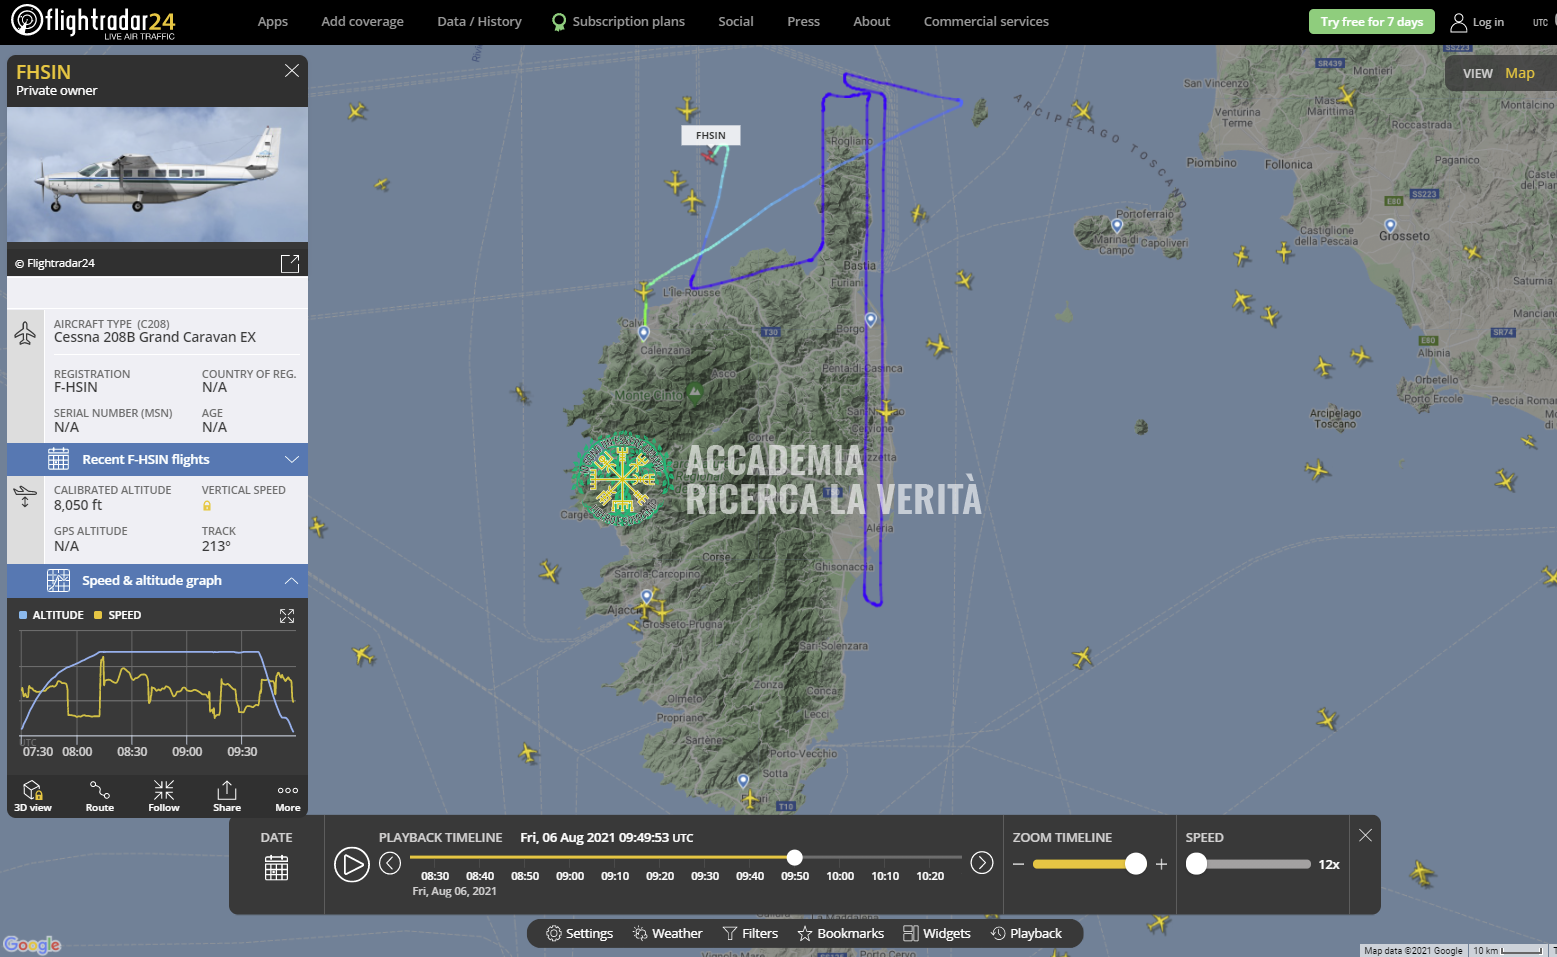The width and height of the screenshot is (1557, 957).
Task: Expand the speed & altitude graph fullscreen
Action: click(287, 616)
